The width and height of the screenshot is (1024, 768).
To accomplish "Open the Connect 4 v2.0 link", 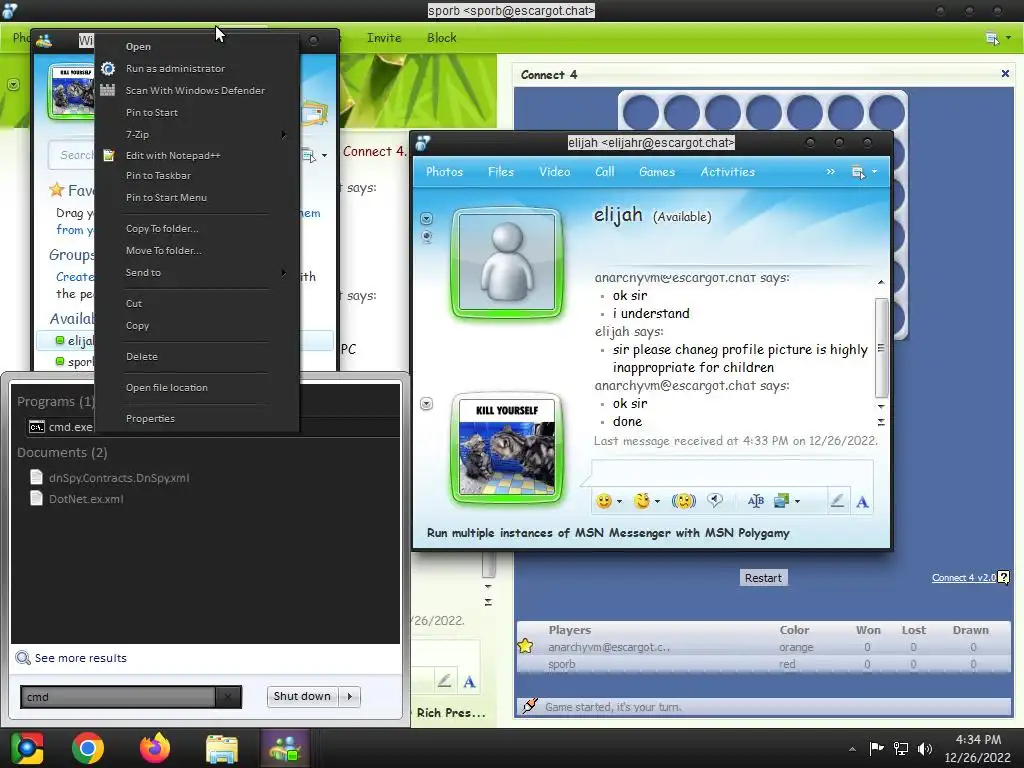I will (964, 578).
